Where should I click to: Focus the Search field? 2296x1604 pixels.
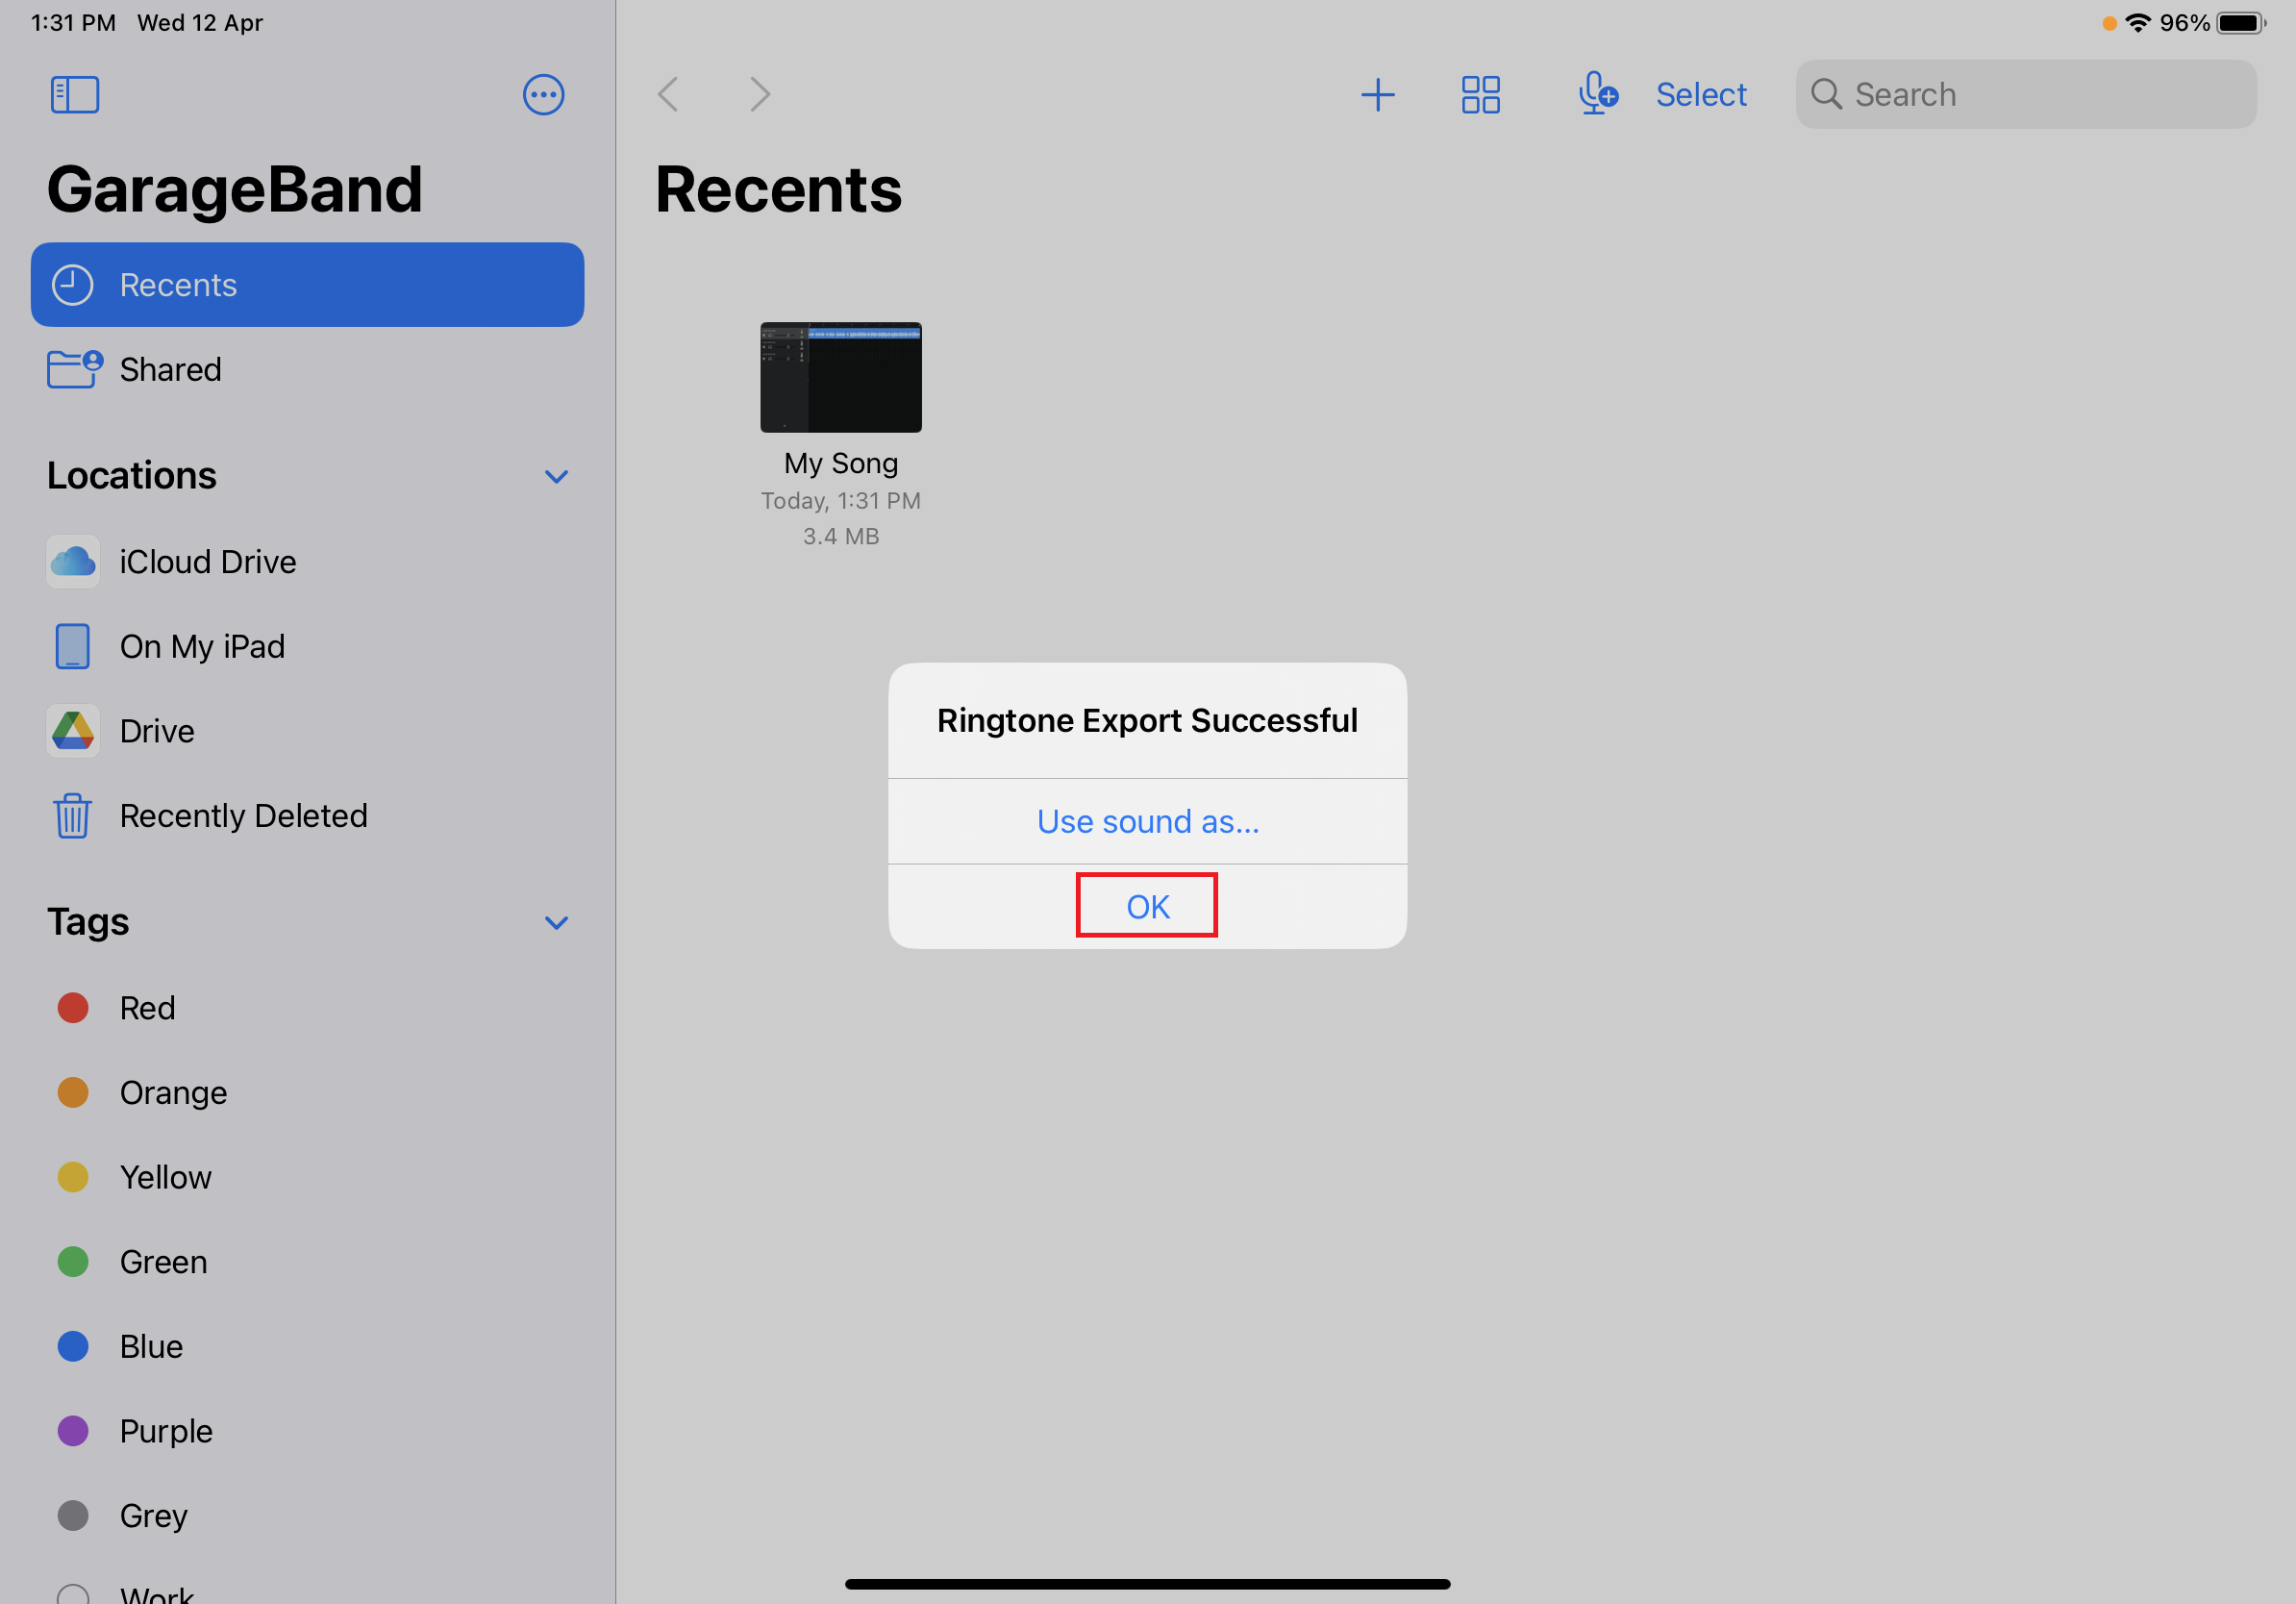pyautogui.click(x=2025, y=94)
